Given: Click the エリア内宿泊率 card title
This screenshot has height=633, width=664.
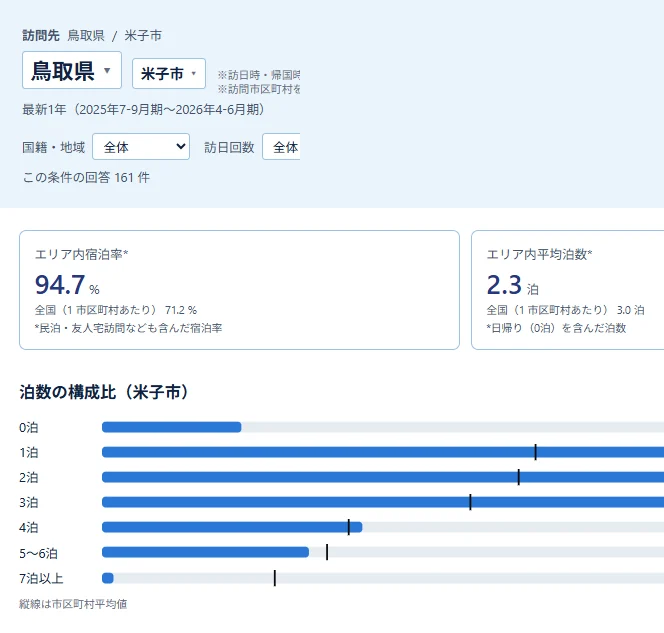Looking at the screenshot, I should click(81, 254).
